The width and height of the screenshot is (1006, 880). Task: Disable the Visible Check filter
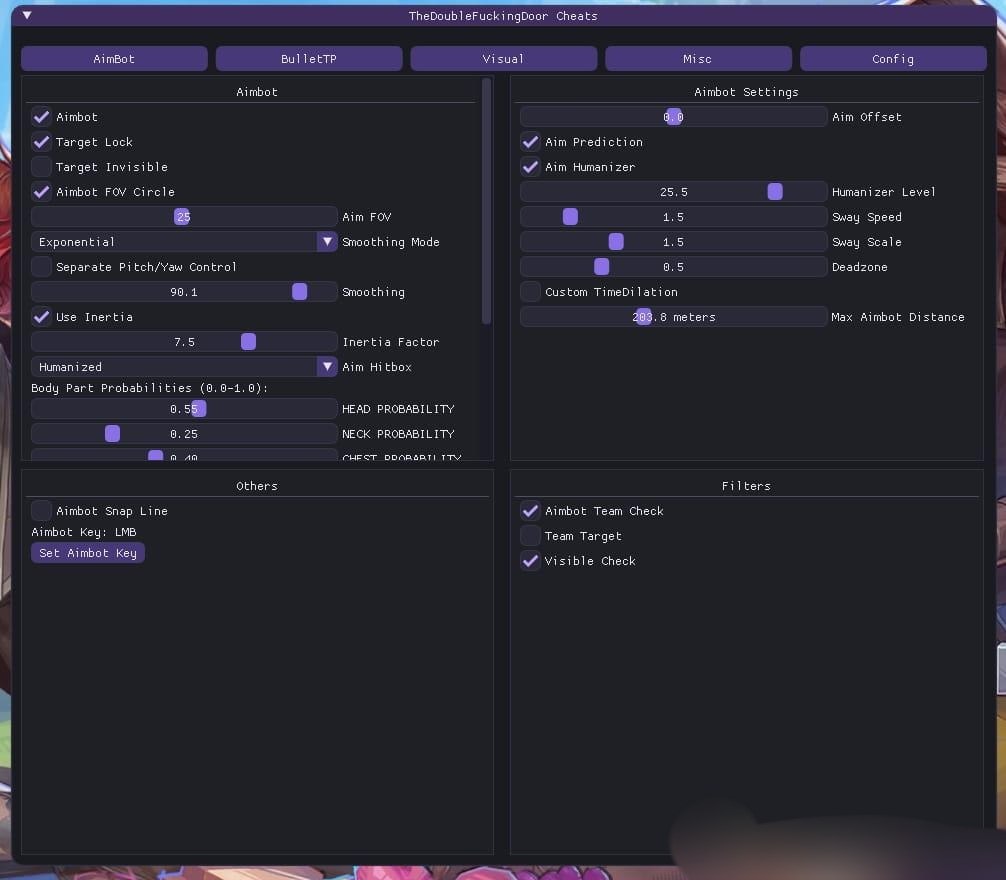click(531, 561)
